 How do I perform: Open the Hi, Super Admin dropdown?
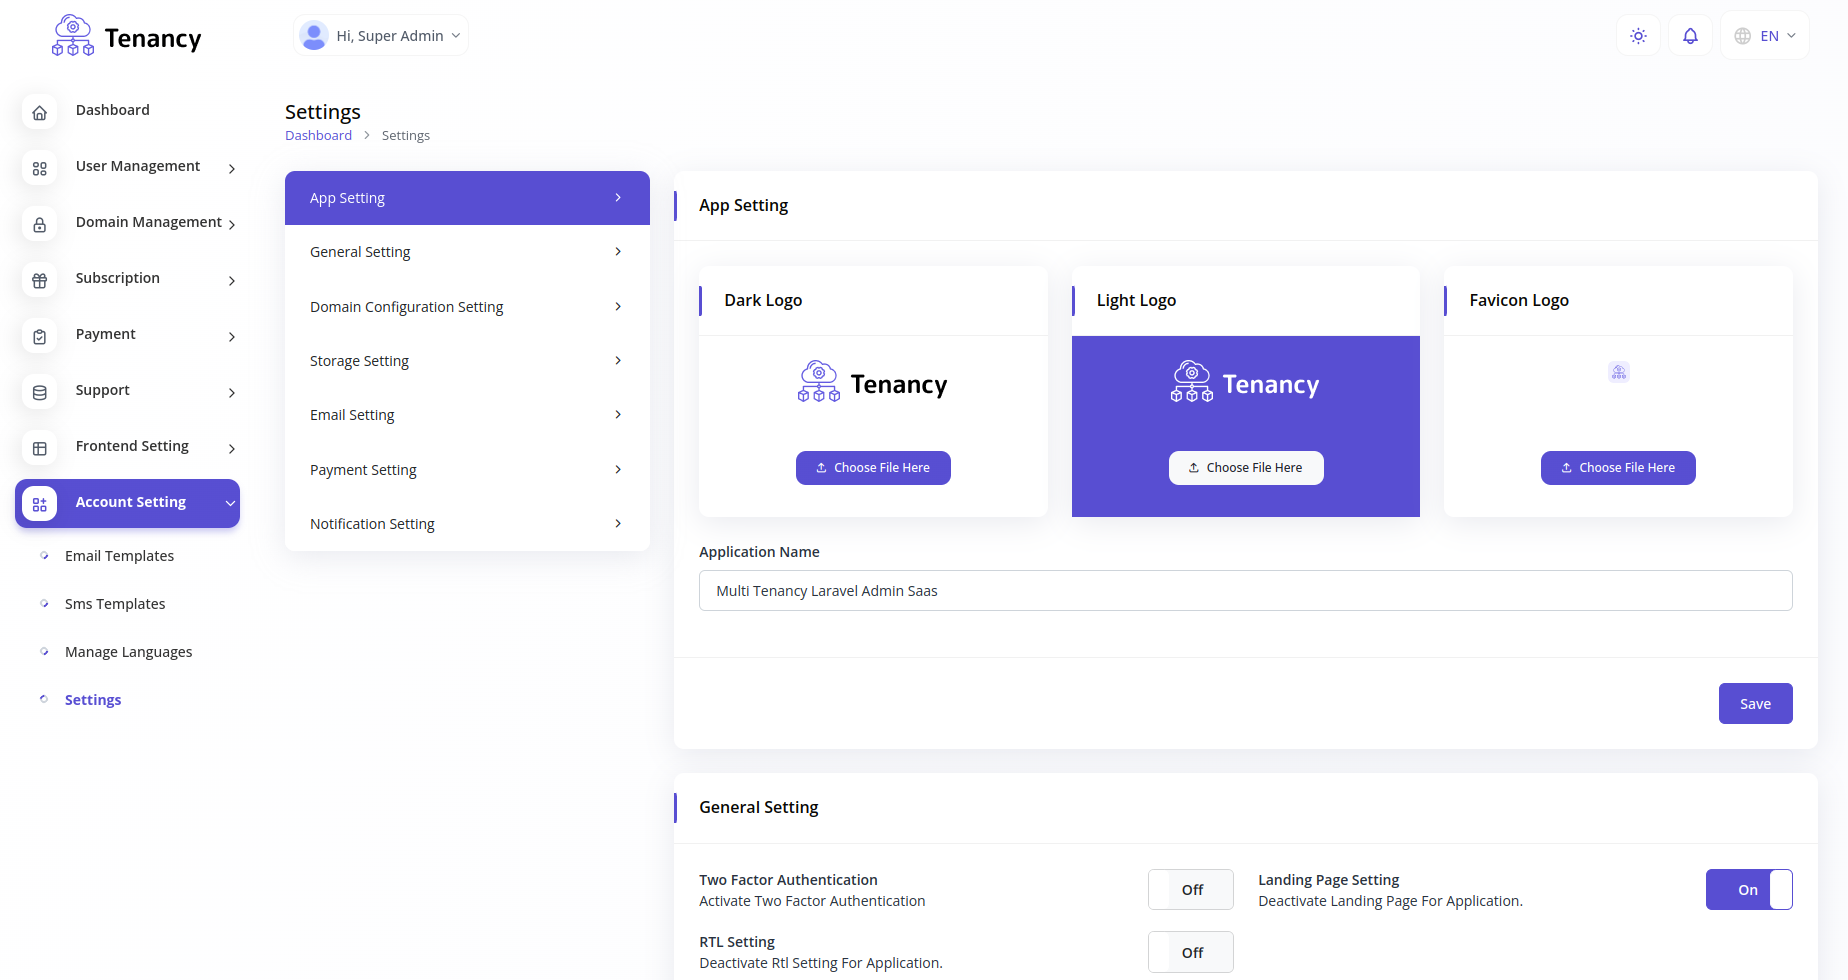(x=381, y=35)
